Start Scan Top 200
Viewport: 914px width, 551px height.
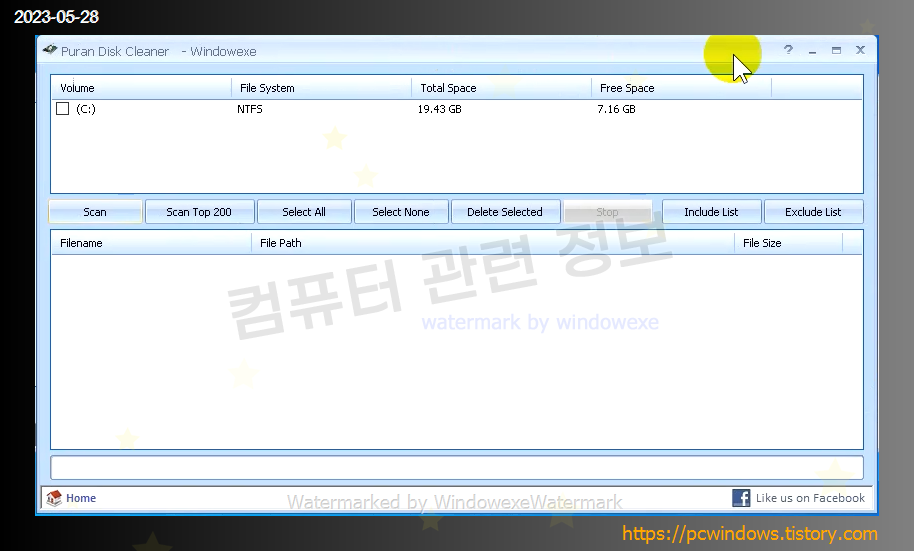pyautogui.click(x=199, y=212)
